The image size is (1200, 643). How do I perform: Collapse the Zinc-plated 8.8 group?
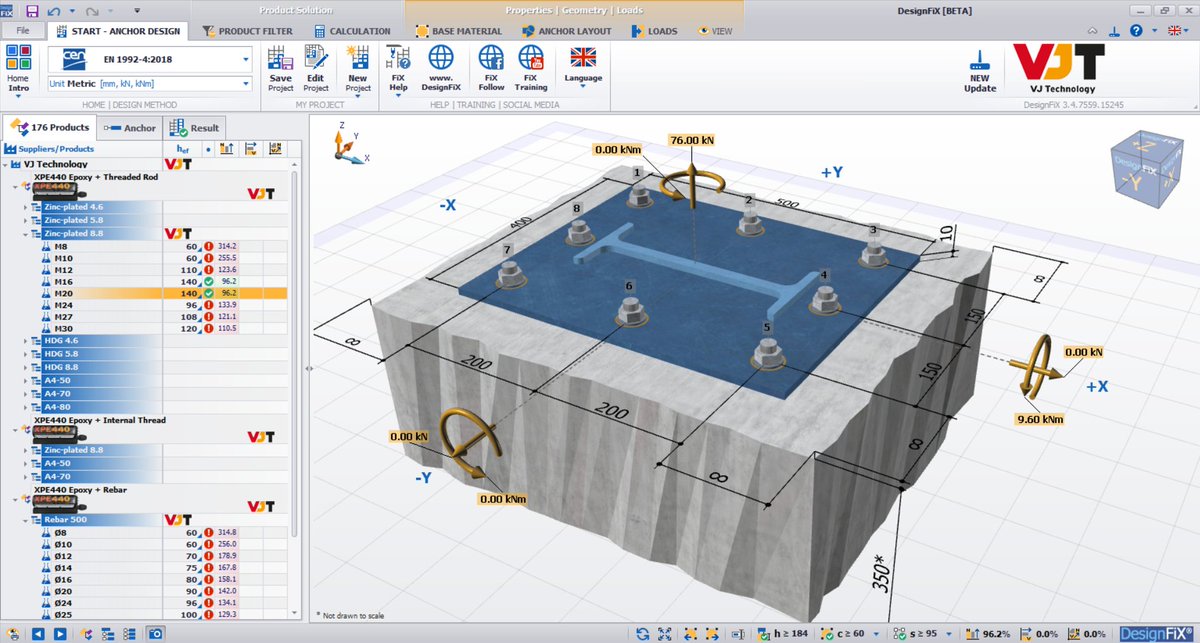click(x=25, y=233)
